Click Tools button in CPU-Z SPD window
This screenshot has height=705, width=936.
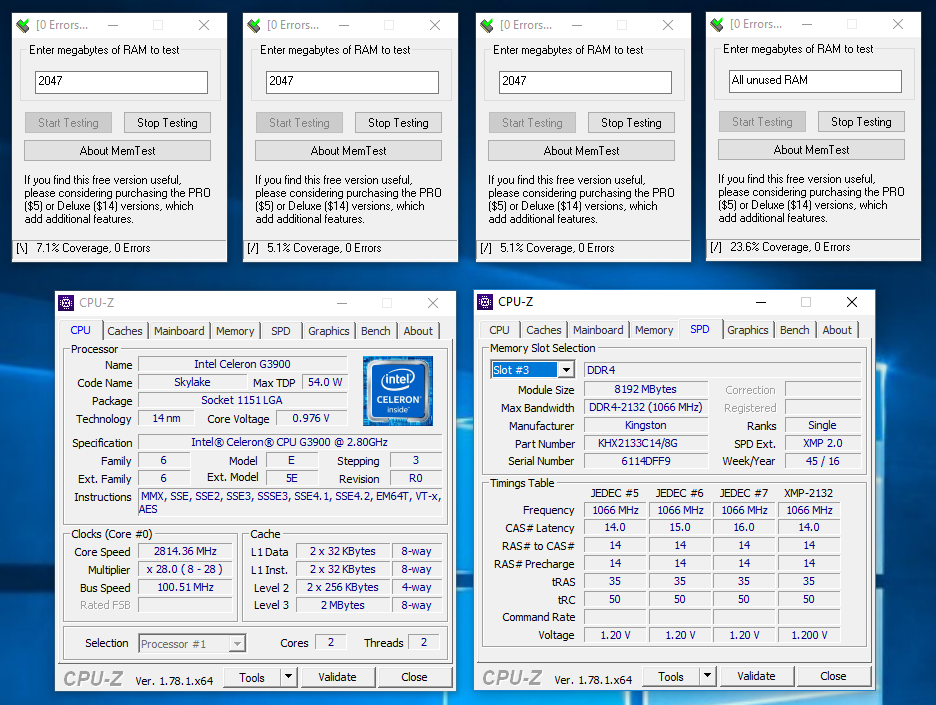(671, 676)
